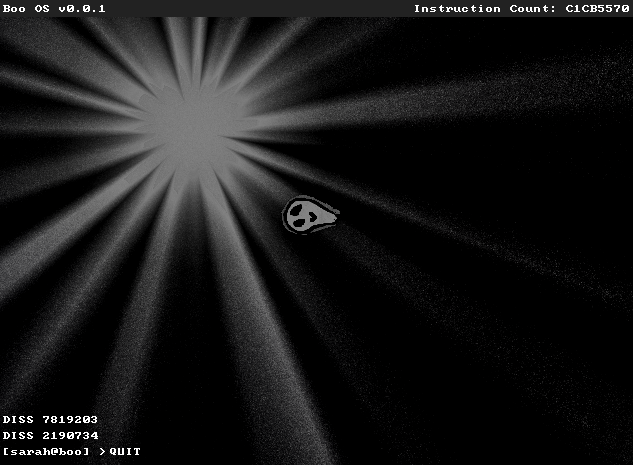Click the [sarah@boo] prompt text
This screenshot has width=633, height=465.
[46, 451]
